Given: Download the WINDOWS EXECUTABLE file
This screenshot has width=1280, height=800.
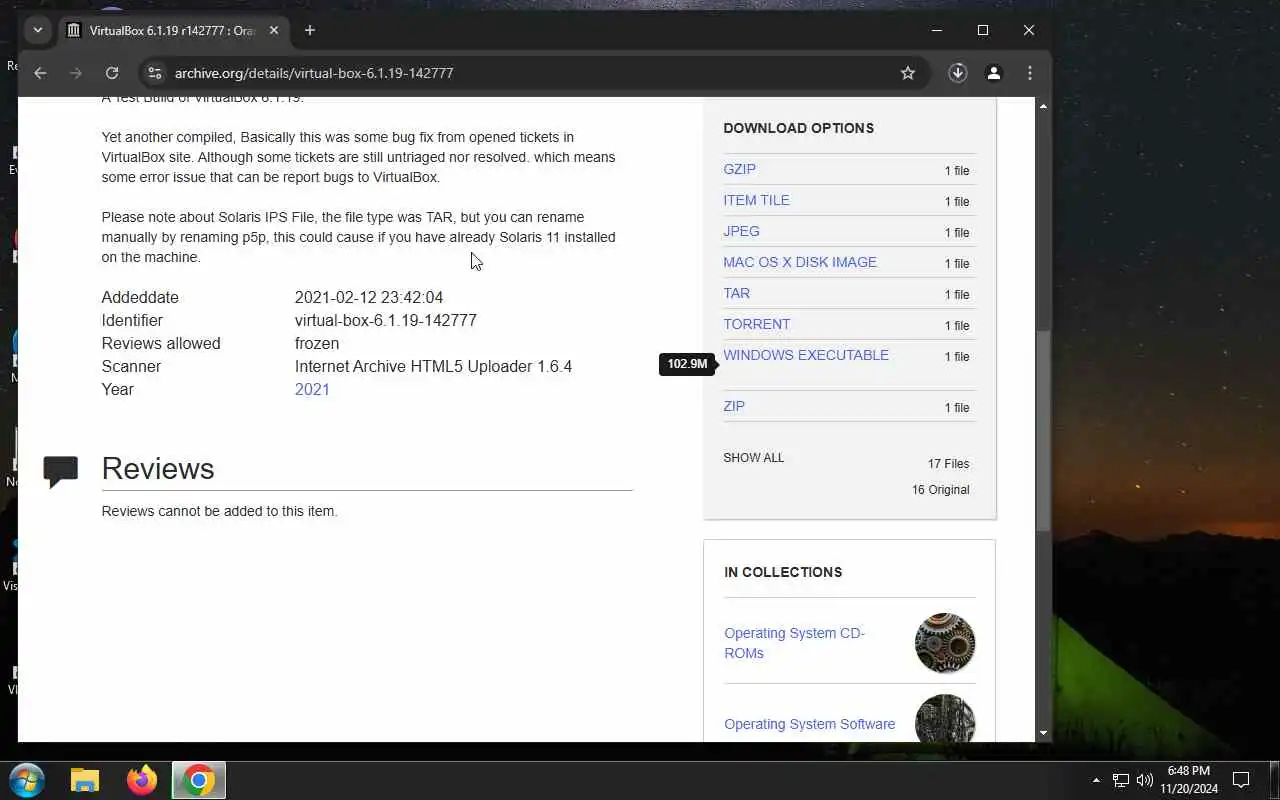Looking at the screenshot, I should pyautogui.click(x=806, y=355).
